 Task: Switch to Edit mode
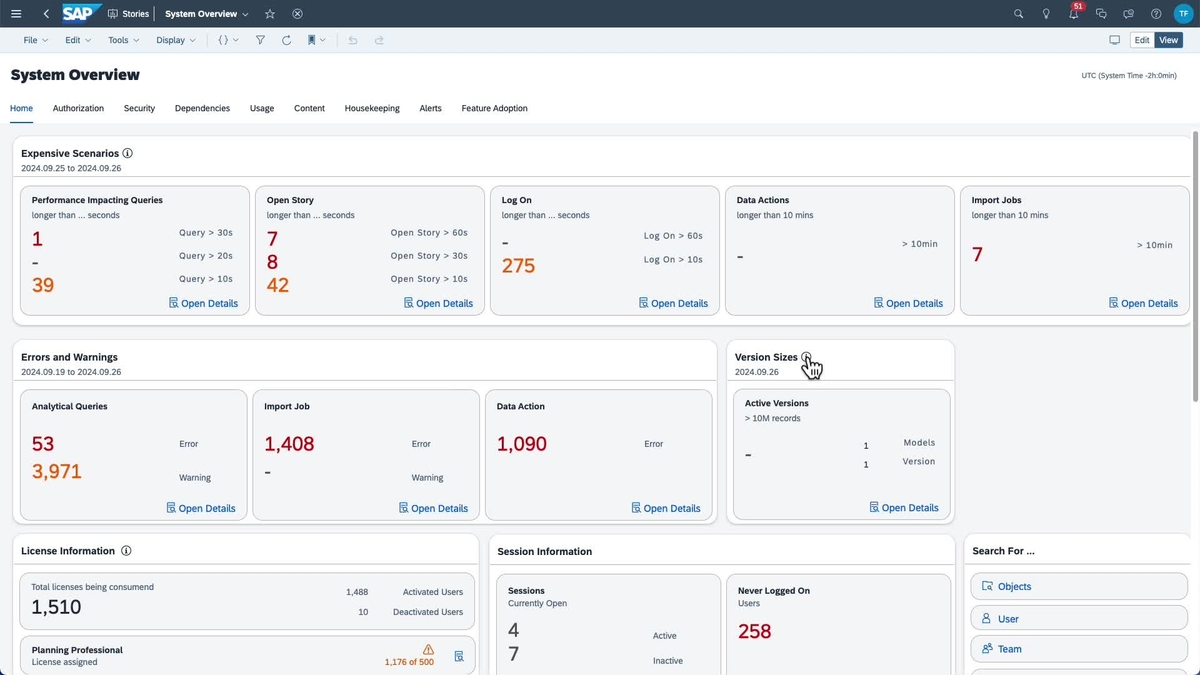click(x=1142, y=40)
